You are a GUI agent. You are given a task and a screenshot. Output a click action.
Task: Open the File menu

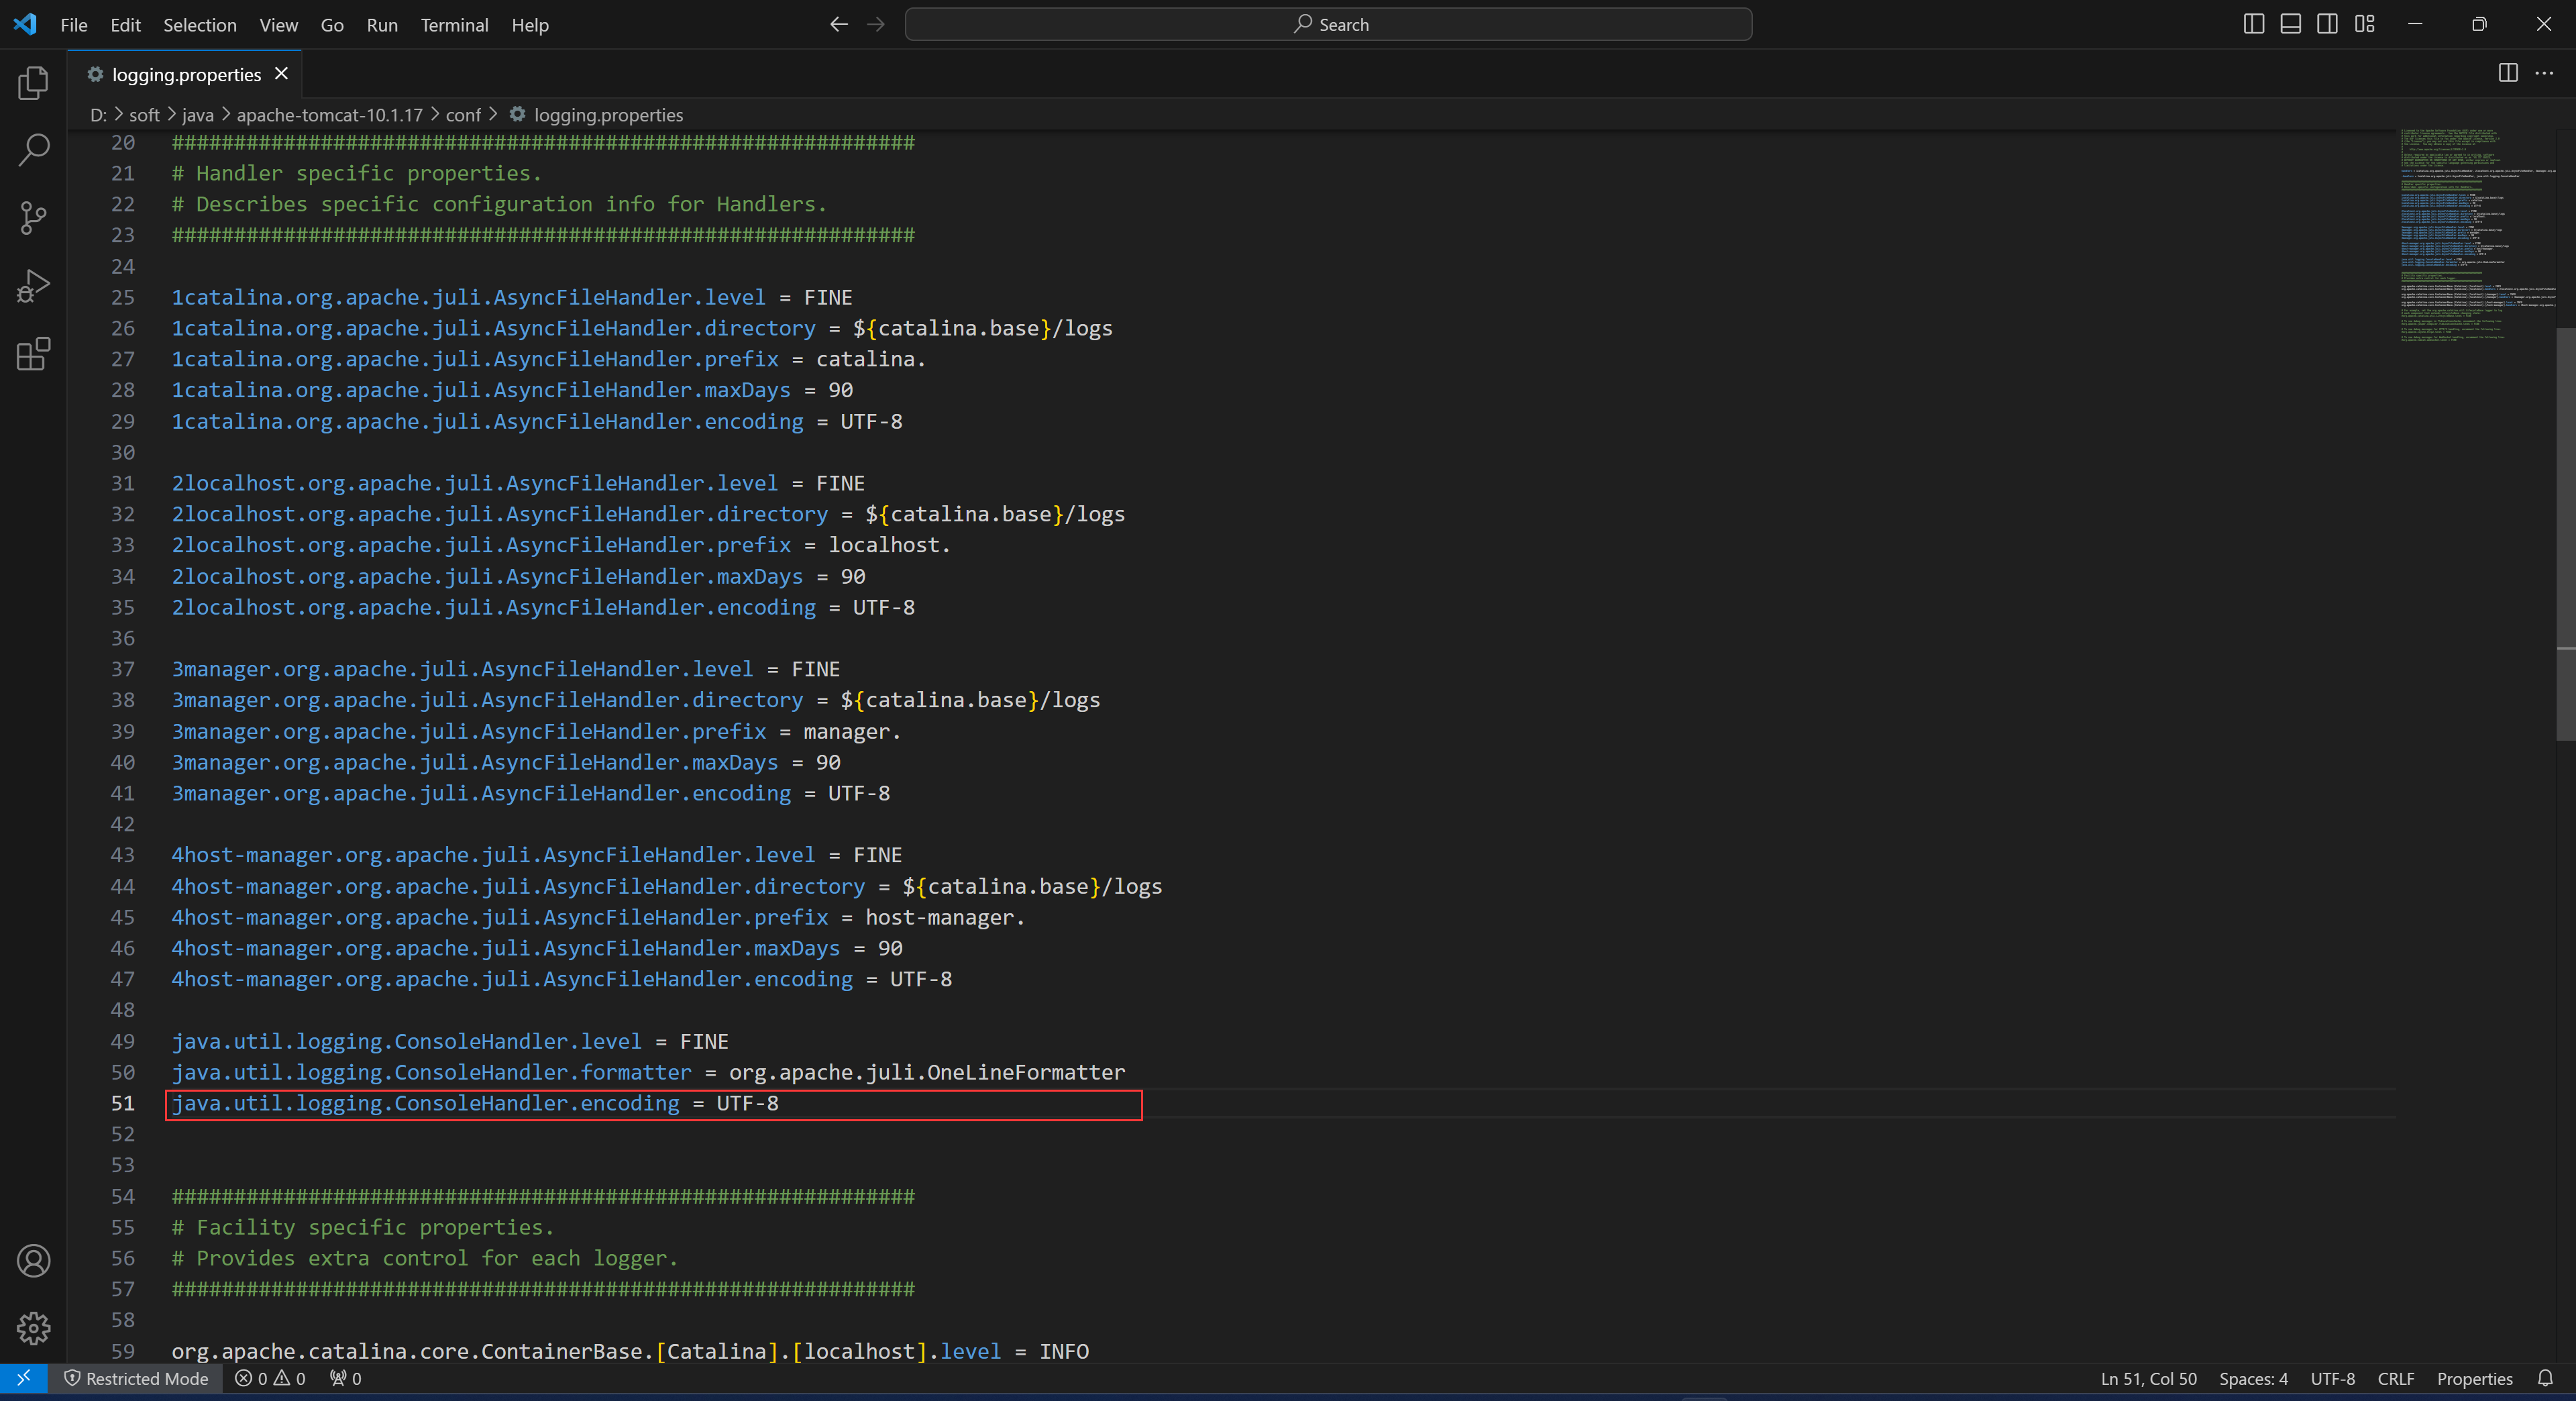click(74, 25)
